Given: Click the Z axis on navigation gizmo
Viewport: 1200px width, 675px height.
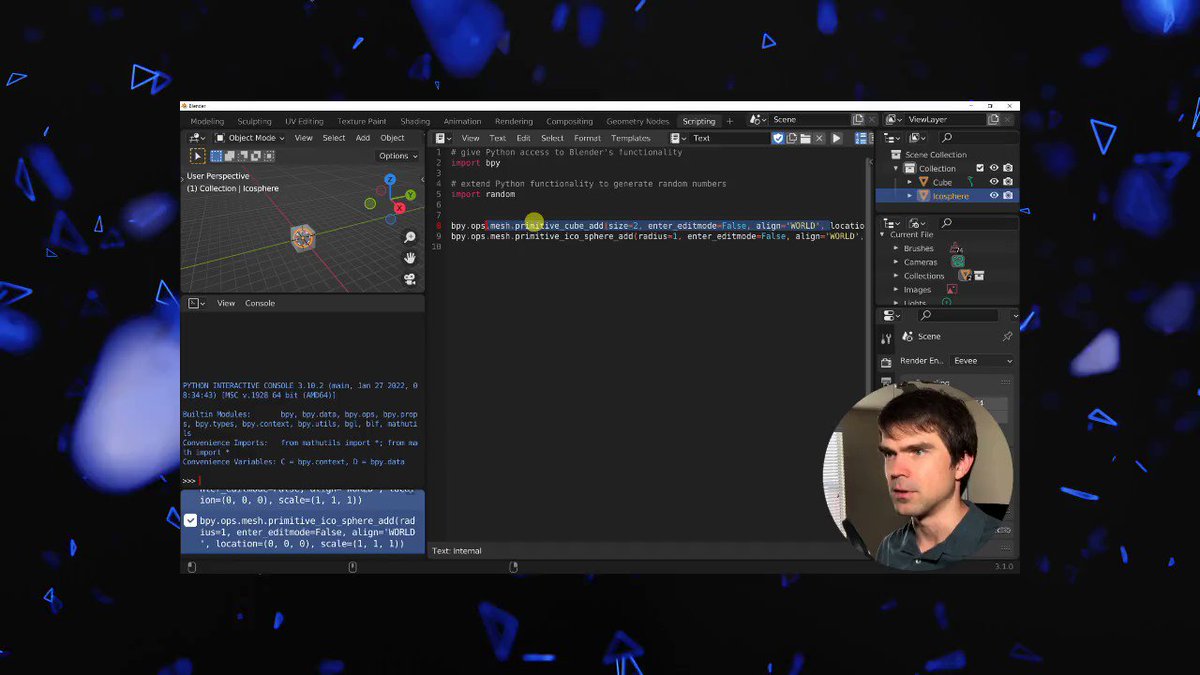Looking at the screenshot, I should tap(391, 181).
